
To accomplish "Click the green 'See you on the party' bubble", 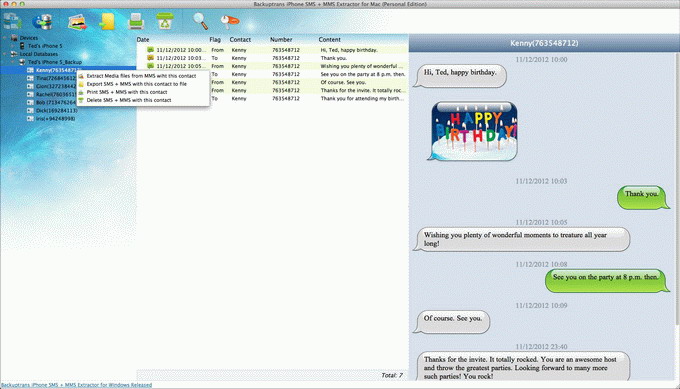I will tap(607, 280).
